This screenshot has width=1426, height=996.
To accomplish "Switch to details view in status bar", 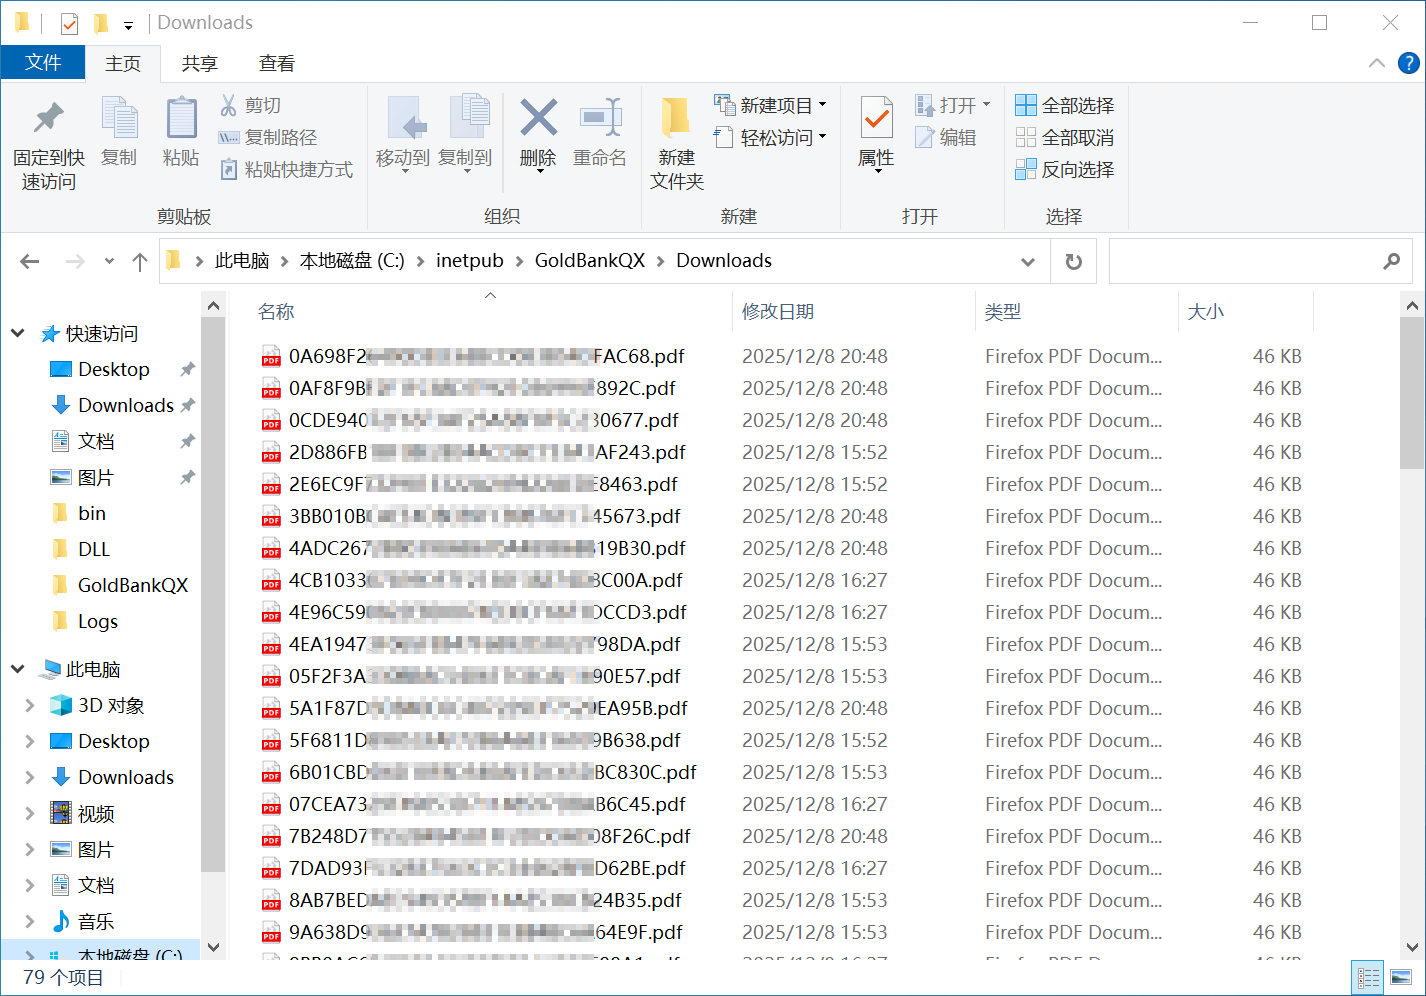I will tap(1368, 977).
